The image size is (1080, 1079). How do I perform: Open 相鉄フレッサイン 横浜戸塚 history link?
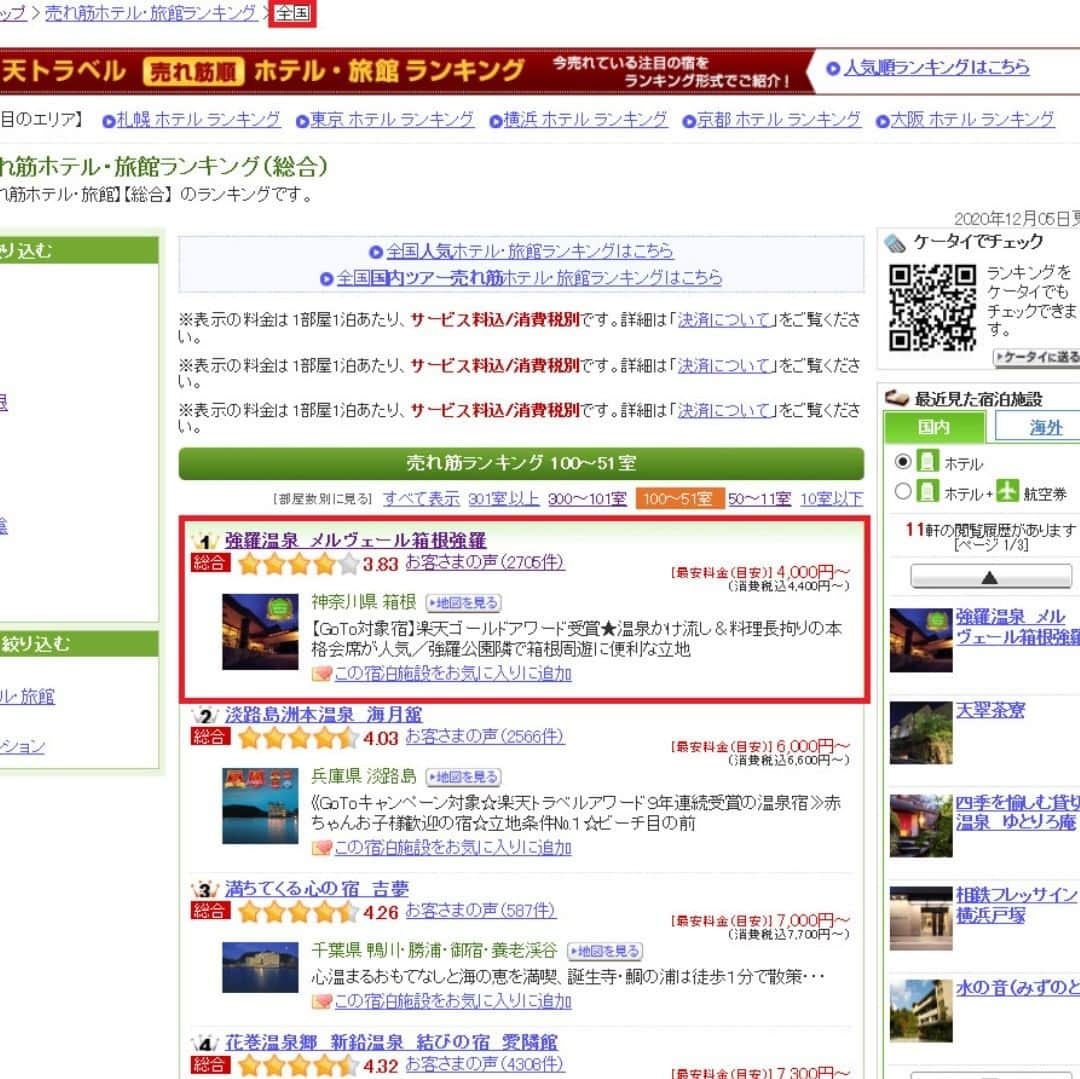1017,905
